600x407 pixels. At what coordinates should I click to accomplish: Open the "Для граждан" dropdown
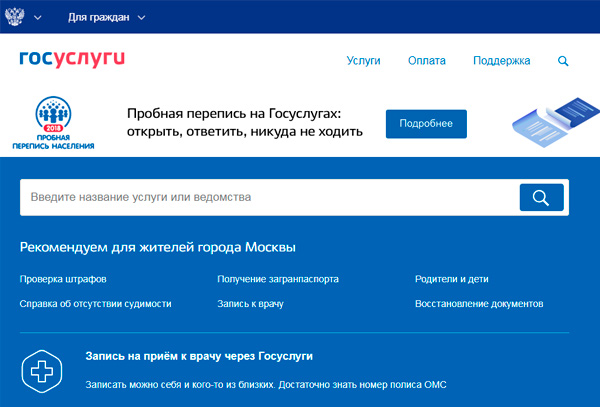[106, 18]
